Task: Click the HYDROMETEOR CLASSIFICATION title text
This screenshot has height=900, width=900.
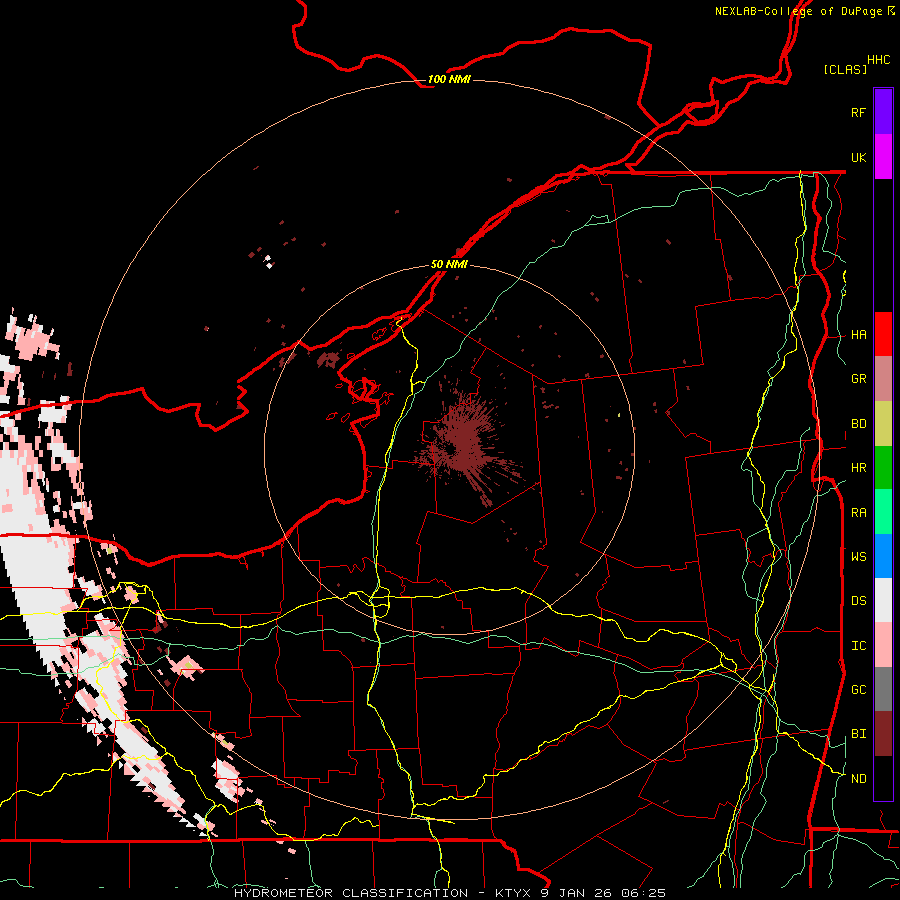Action: pos(351,893)
